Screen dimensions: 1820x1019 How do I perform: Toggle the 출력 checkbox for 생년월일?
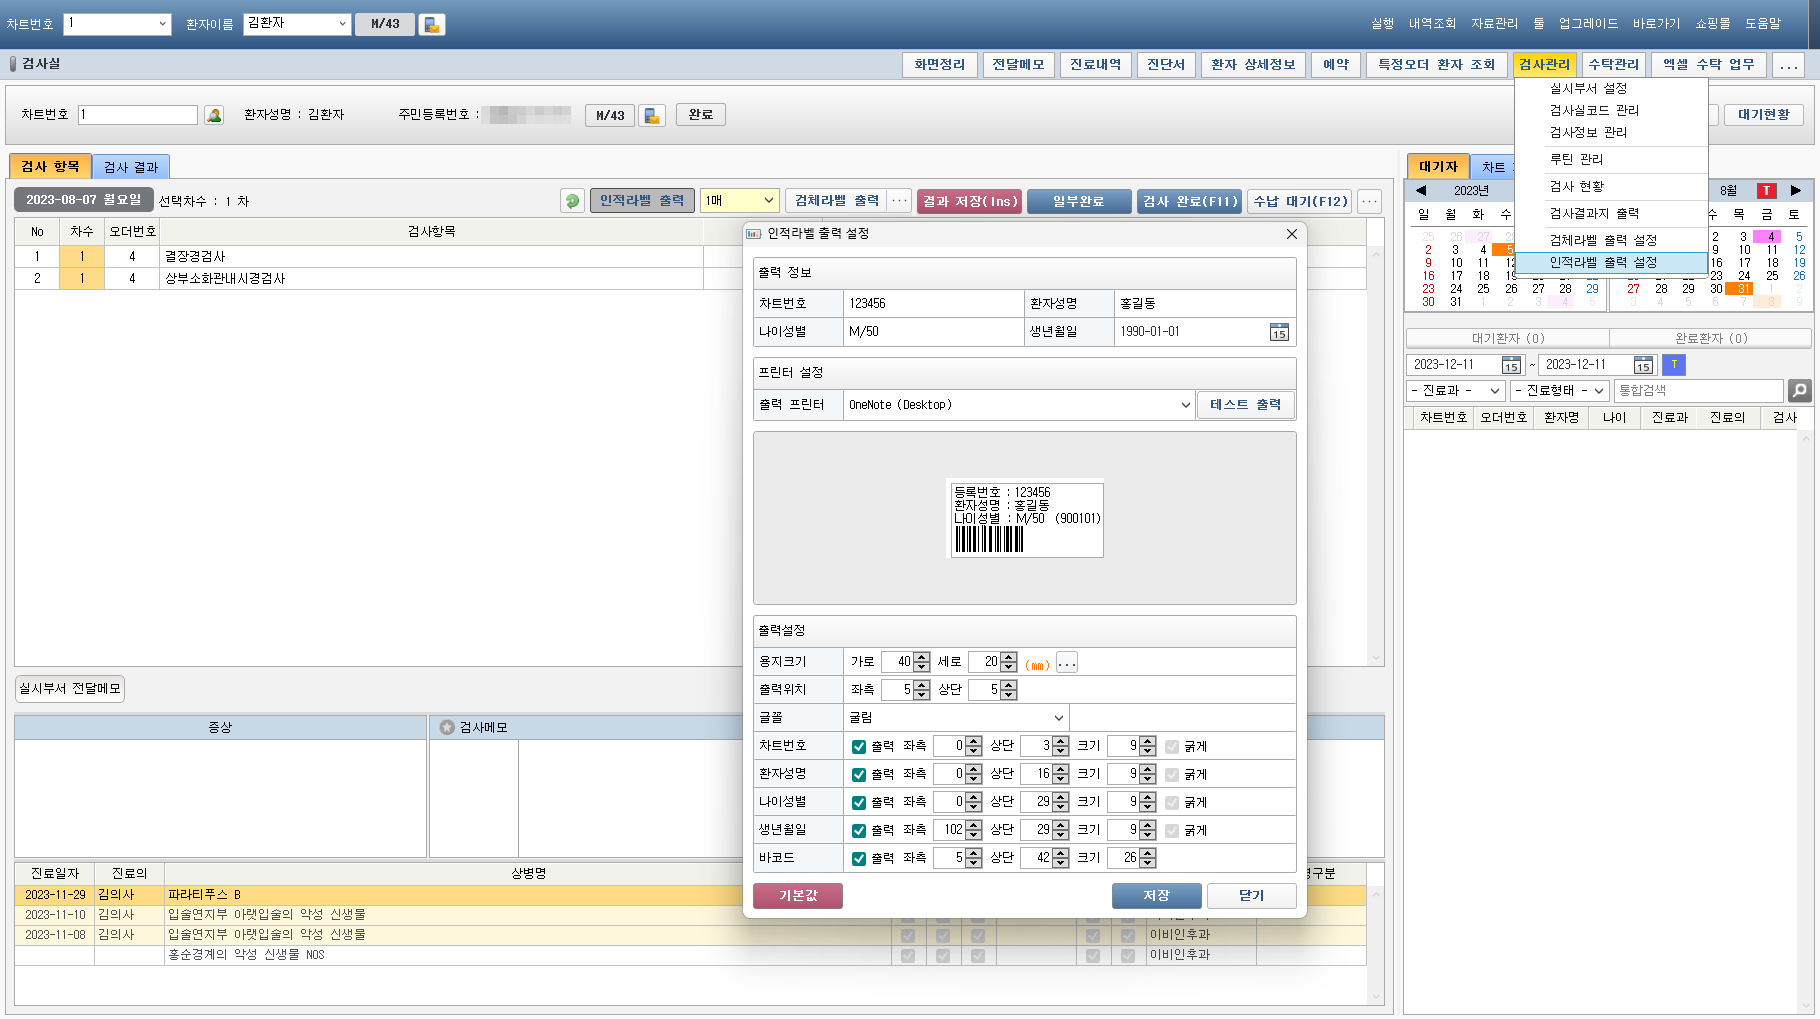point(859,830)
